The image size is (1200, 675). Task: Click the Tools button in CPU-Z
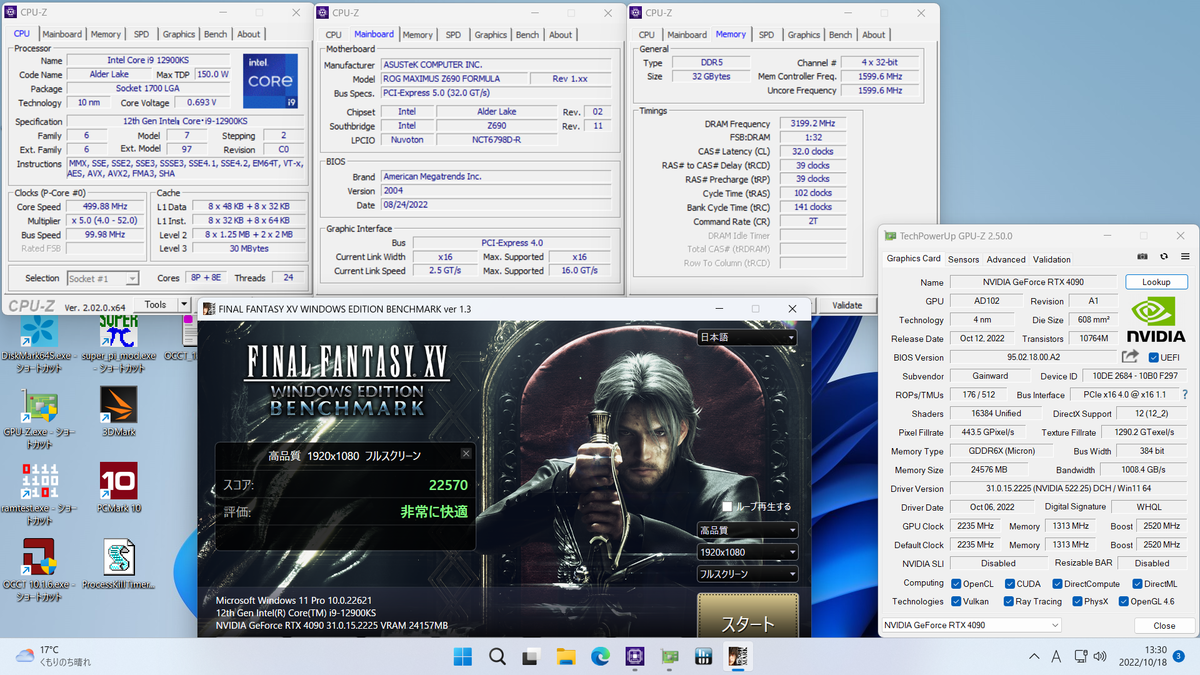[156, 304]
